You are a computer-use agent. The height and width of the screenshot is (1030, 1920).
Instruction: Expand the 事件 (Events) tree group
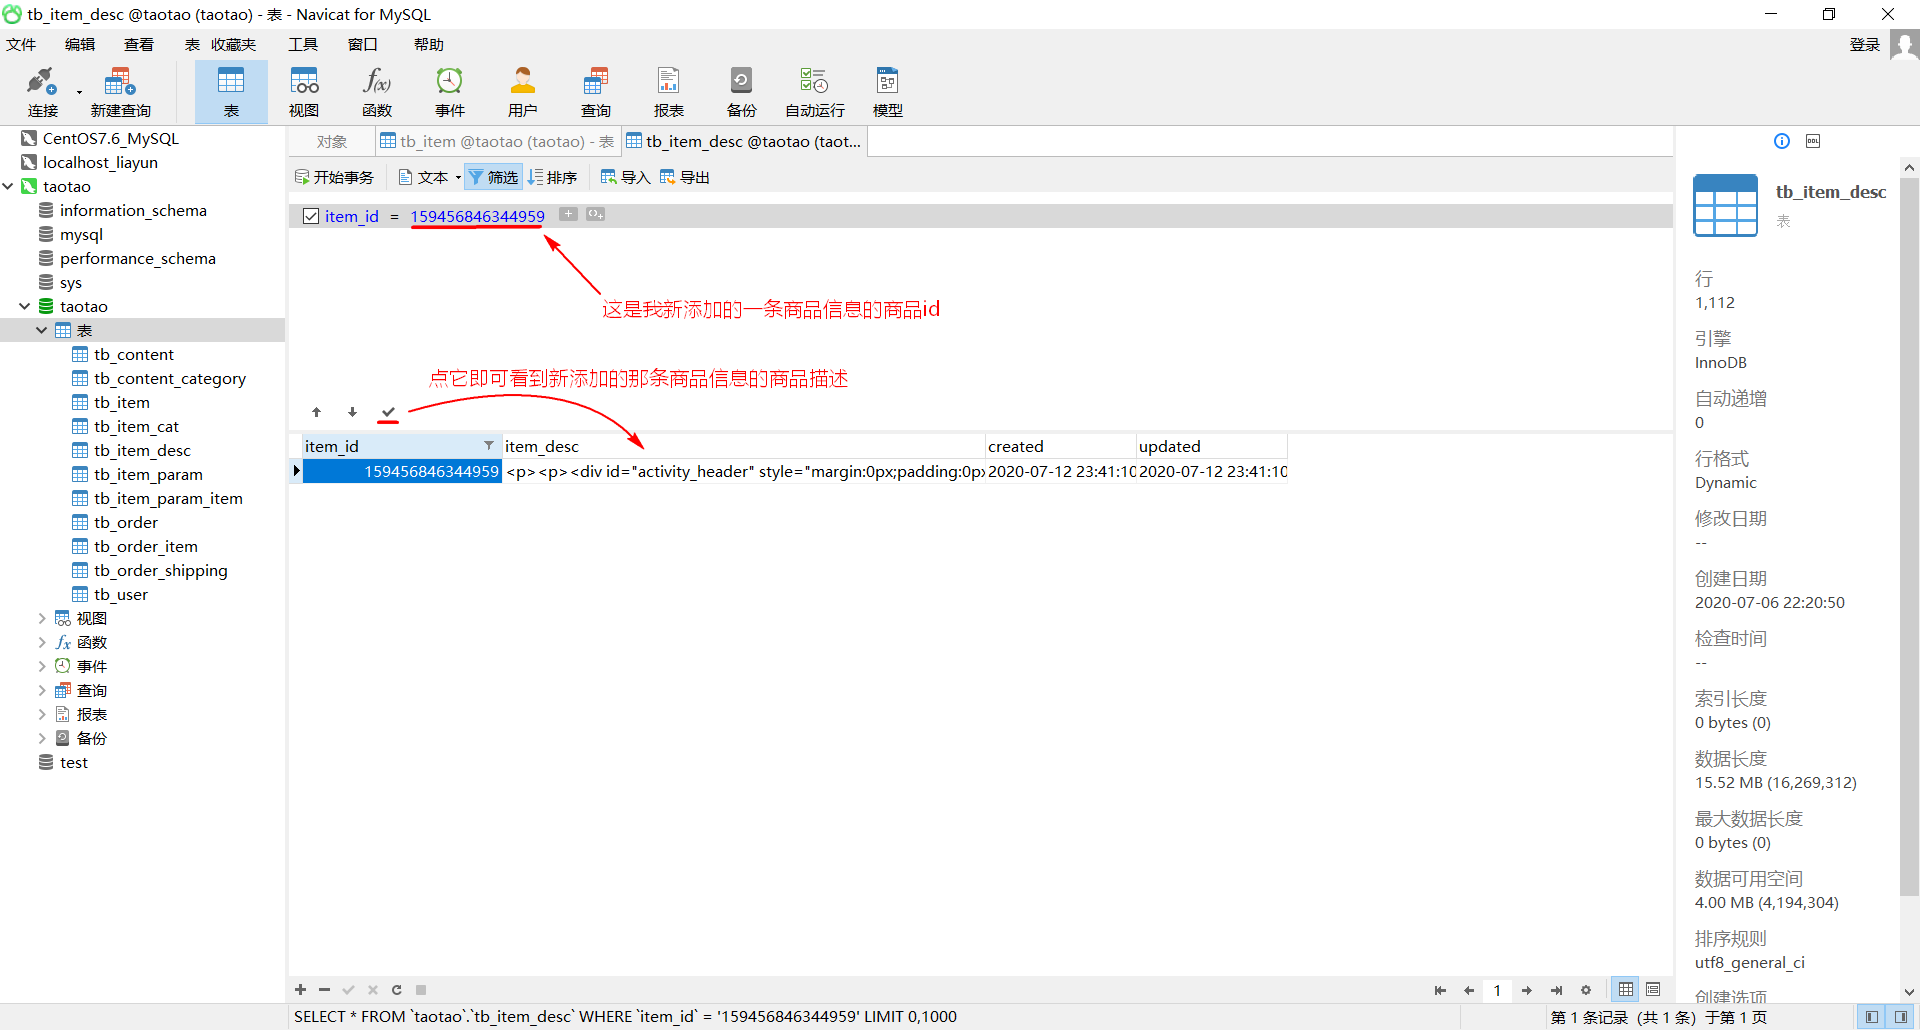pos(42,666)
